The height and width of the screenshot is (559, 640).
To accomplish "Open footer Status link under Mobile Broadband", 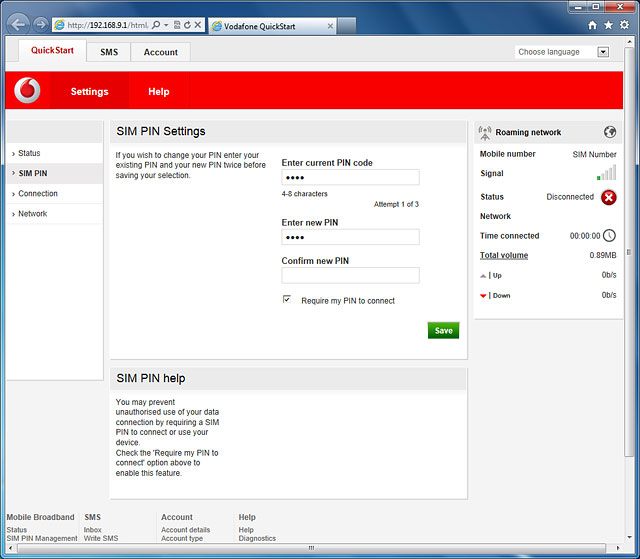I will point(17,530).
